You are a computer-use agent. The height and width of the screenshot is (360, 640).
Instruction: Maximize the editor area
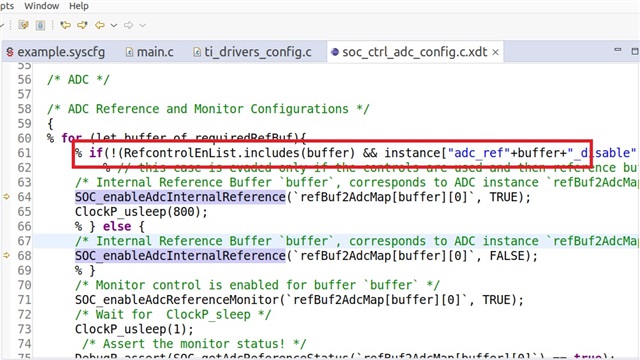(635, 51)
